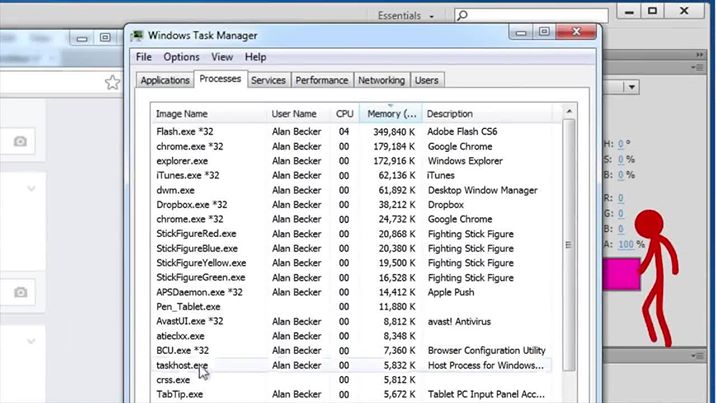Viewport: 716px width, 403px height.
Task: Open the File menu in Task Manager
Action: (x=143, y=57)
